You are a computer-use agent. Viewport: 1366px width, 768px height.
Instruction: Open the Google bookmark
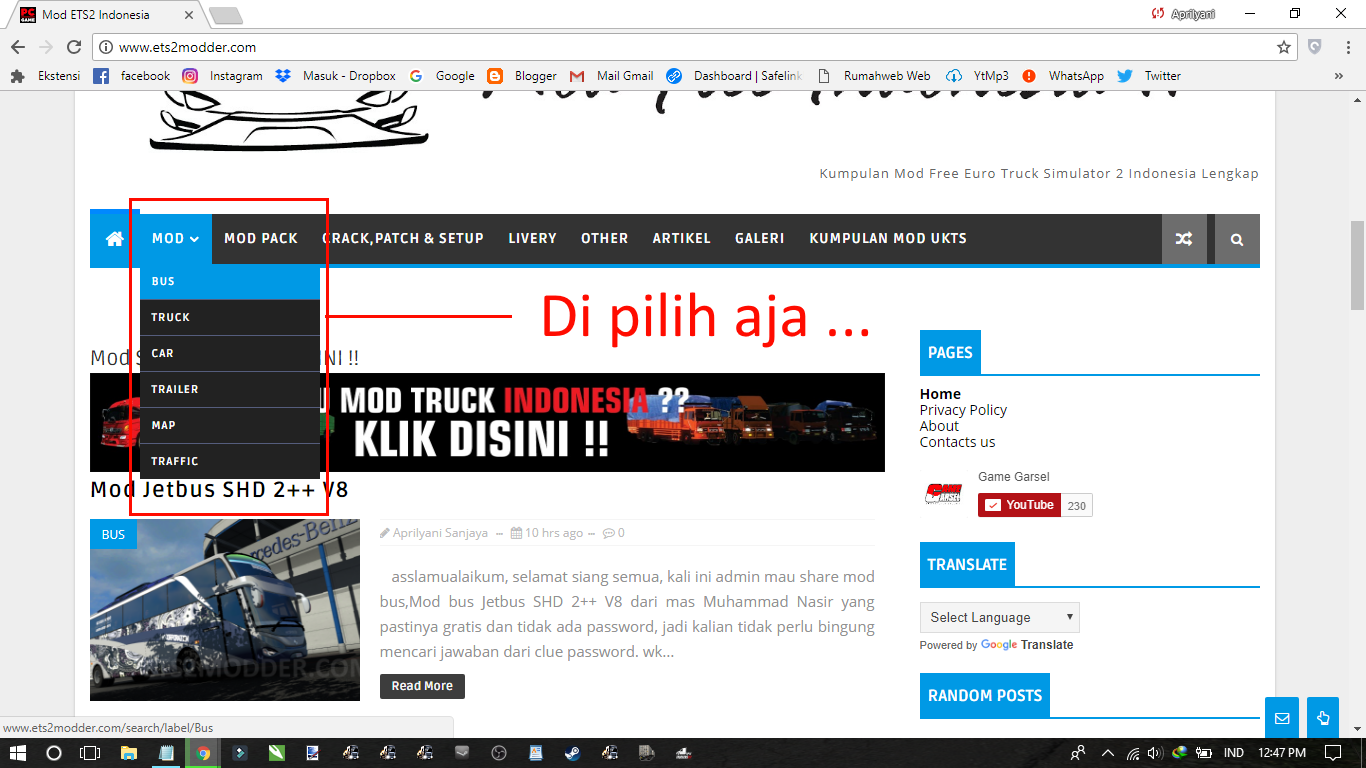click(442, 76)
